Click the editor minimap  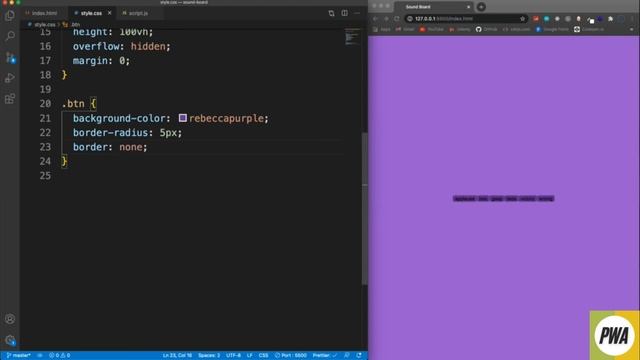(352, 37)
